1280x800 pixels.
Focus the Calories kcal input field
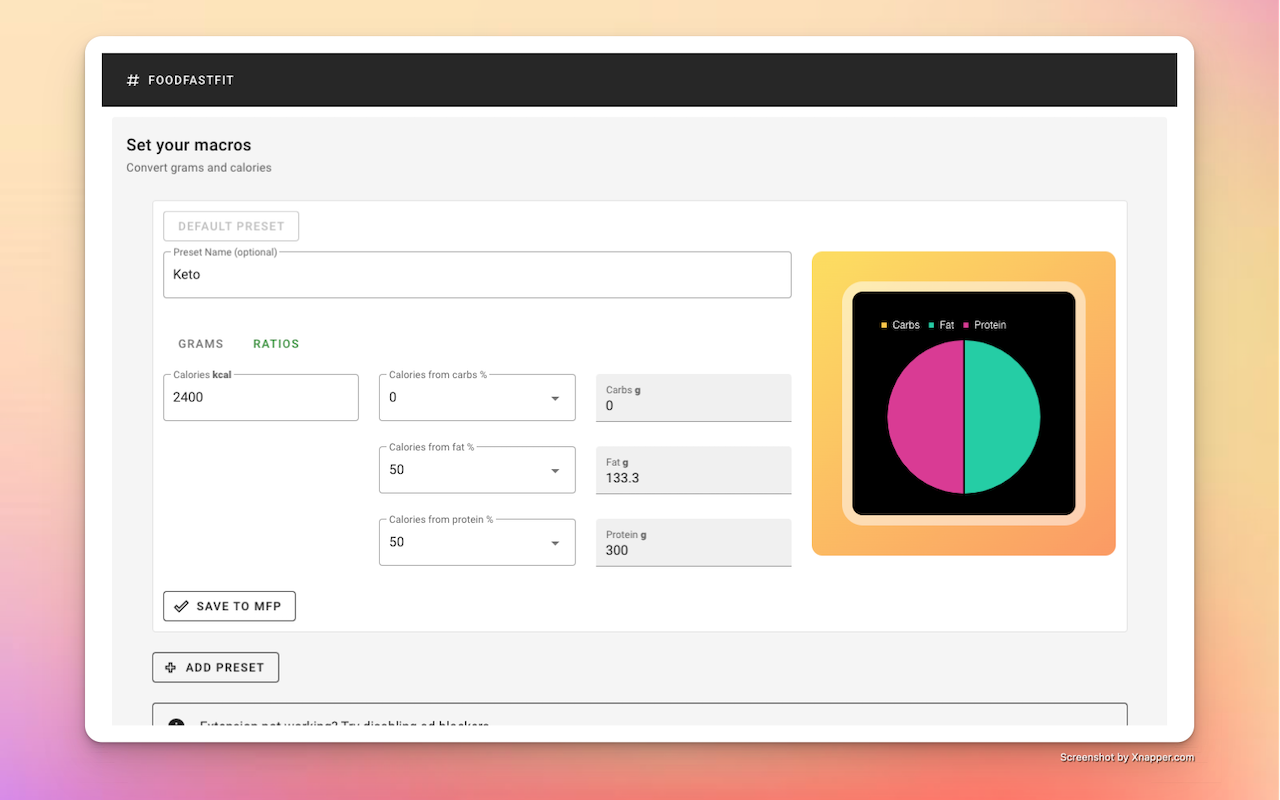point(261,397)
